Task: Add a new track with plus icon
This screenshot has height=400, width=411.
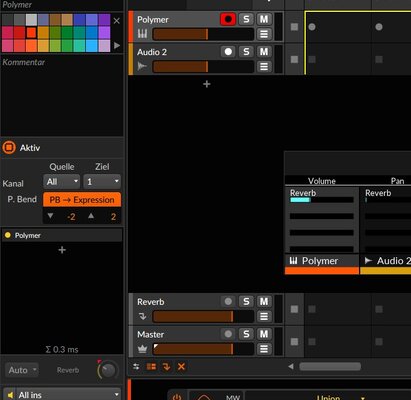Action: tap(207, 84)
